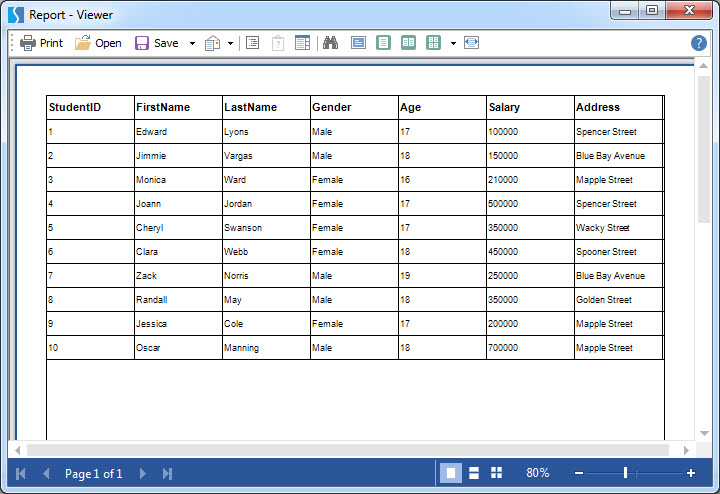Expand the Save dropdown arrow

[x=192, y=44]
